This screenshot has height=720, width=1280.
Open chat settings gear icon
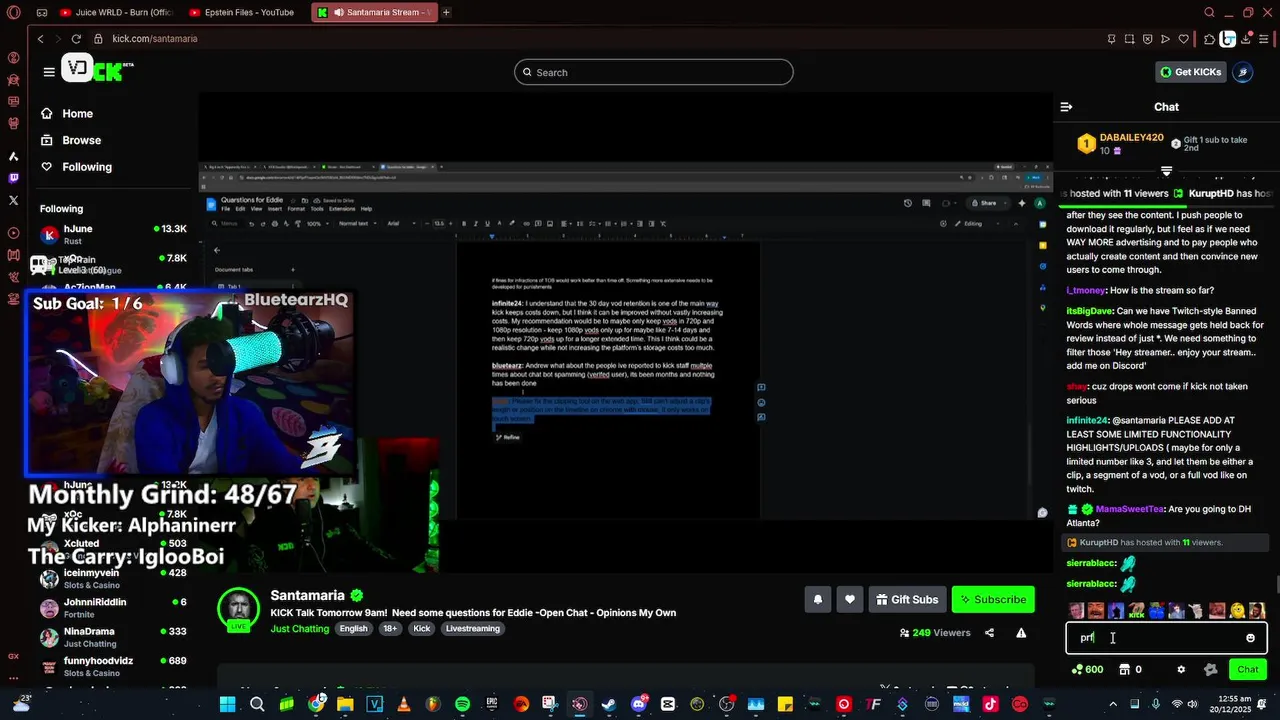coord(1181,669)
